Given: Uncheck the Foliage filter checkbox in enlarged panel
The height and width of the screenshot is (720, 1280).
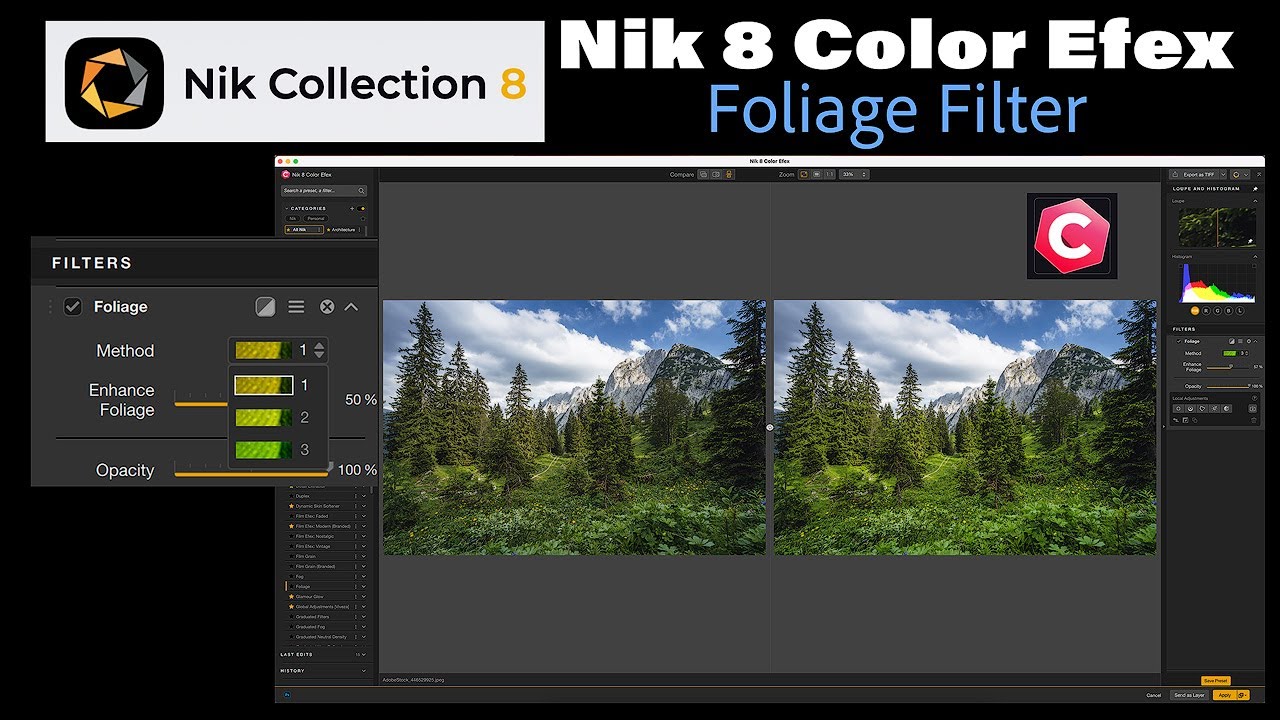Looking at the screenshot, I should pyautogui.click(x=72, y=307).
